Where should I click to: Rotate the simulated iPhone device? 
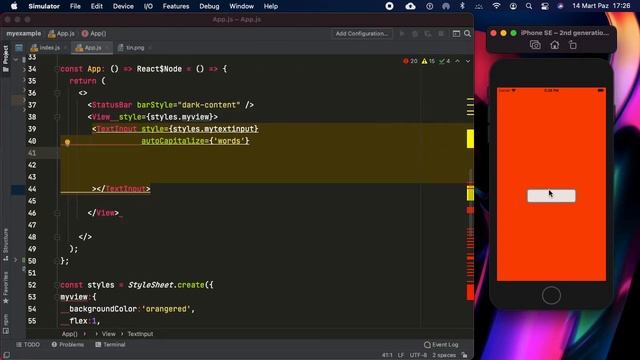coord(573,45)
